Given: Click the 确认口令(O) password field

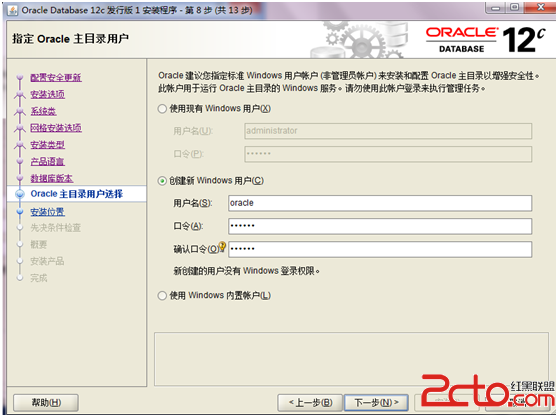Looking at the screenshot, I should coord(380,249).
